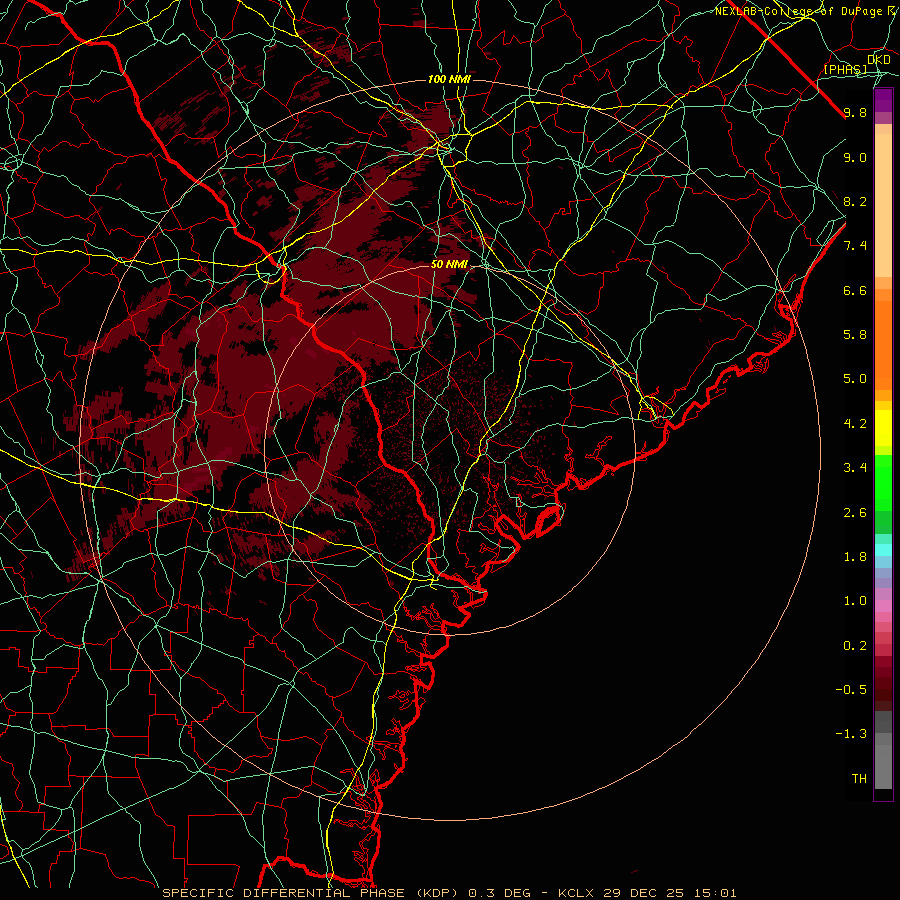Select the 1.8 scale value
This screenshot has height=900, width=900.
(855, 557)
